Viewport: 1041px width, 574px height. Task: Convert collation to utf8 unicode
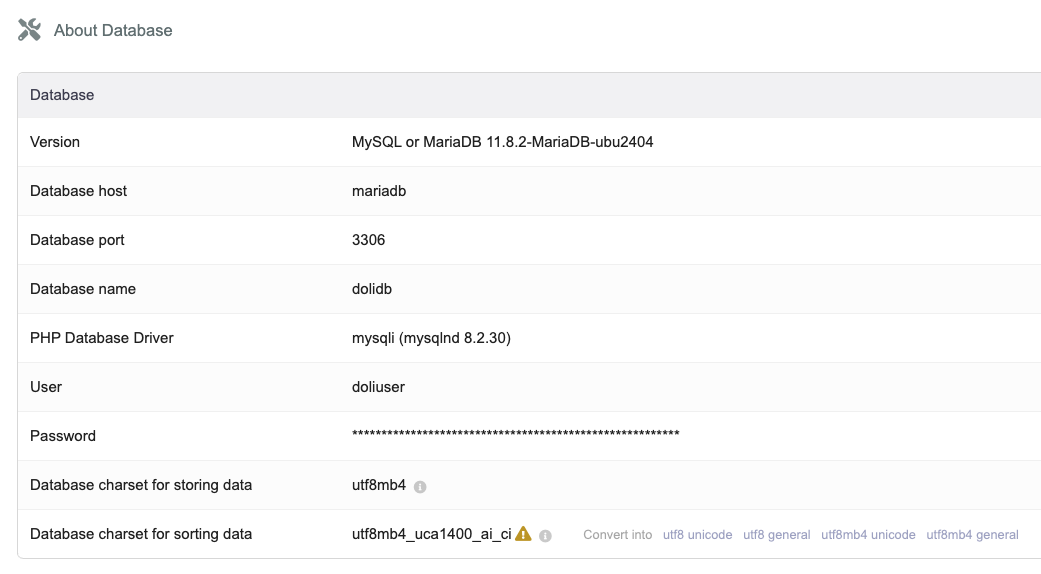(697, 535)
